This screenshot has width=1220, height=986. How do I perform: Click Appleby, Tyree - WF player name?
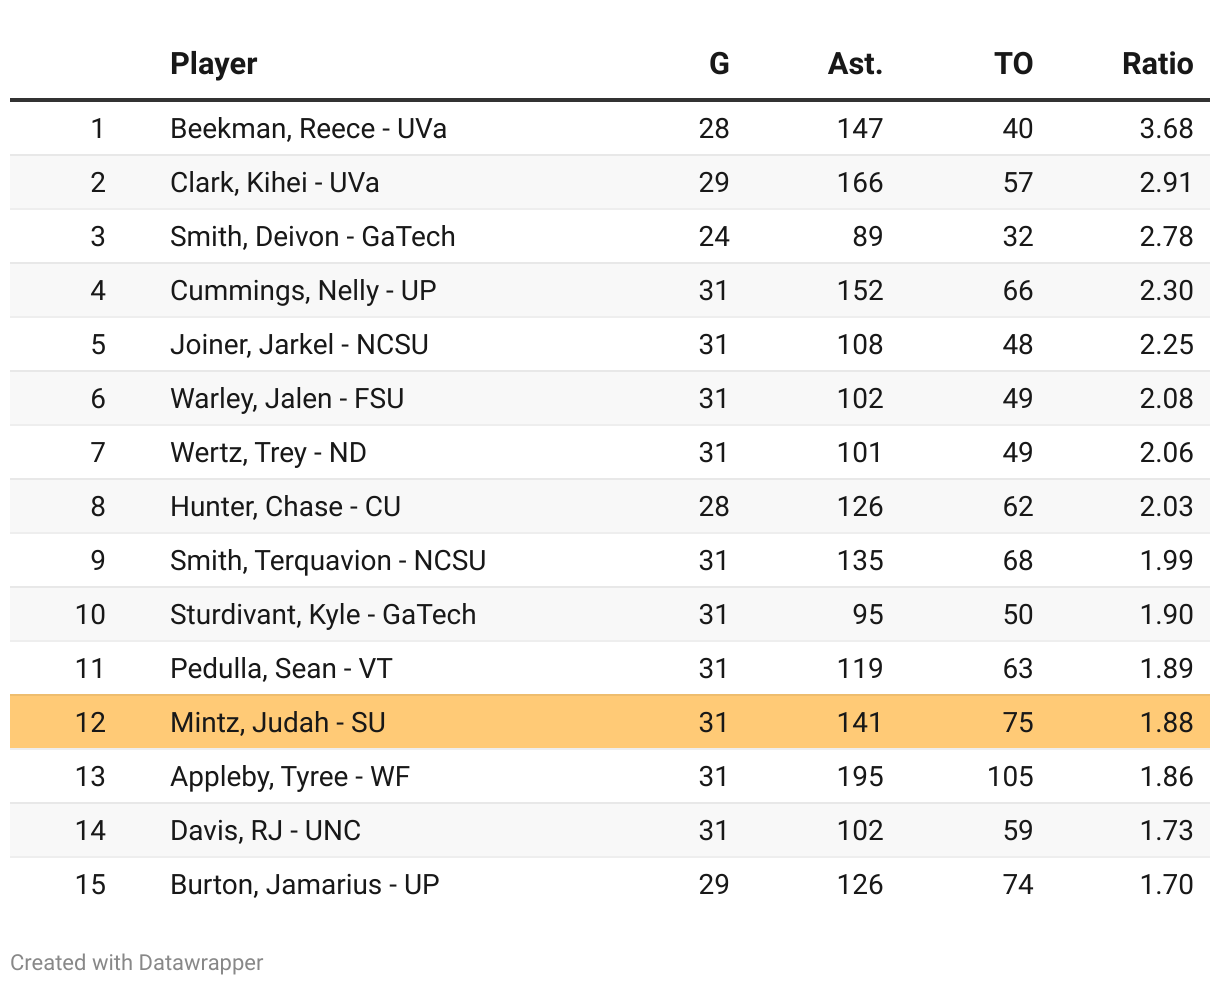pyautogui.click(x=290, y=777)
